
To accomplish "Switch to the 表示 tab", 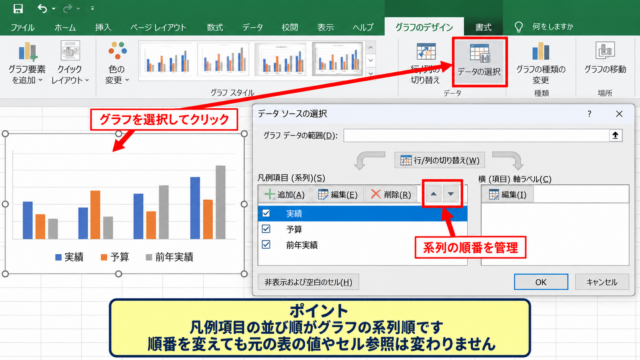I will coord(325,27).
